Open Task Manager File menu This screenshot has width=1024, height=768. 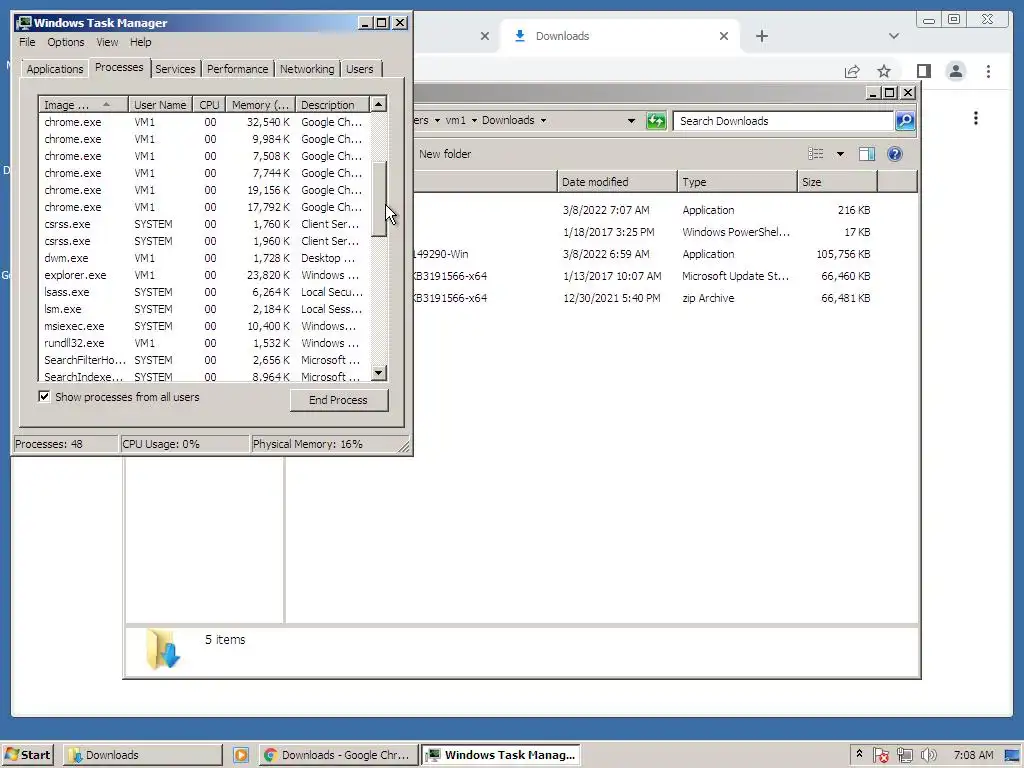(x=27, y=42)
